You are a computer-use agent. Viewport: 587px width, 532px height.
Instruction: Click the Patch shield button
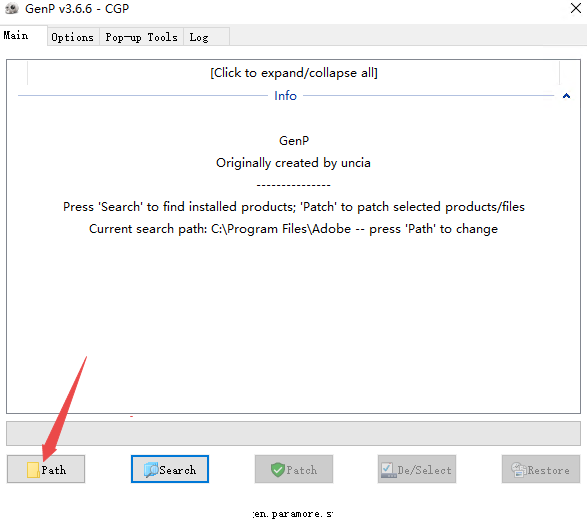294,469
